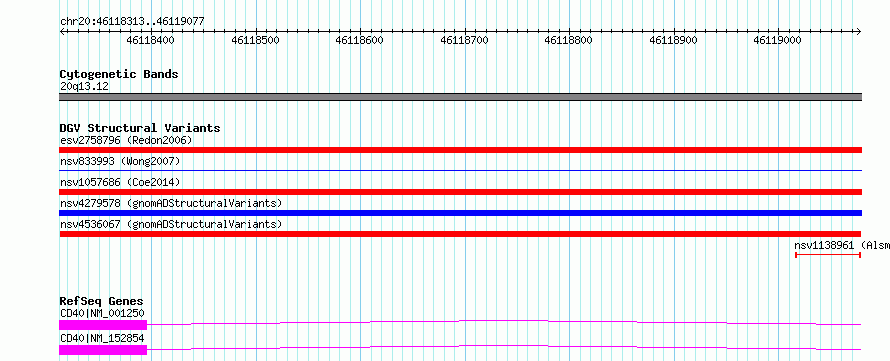This screenshot has width=890, height=361.
Task: Click the left arrow of the ruler
Action: pyautogui.click(x=62, y=32)
